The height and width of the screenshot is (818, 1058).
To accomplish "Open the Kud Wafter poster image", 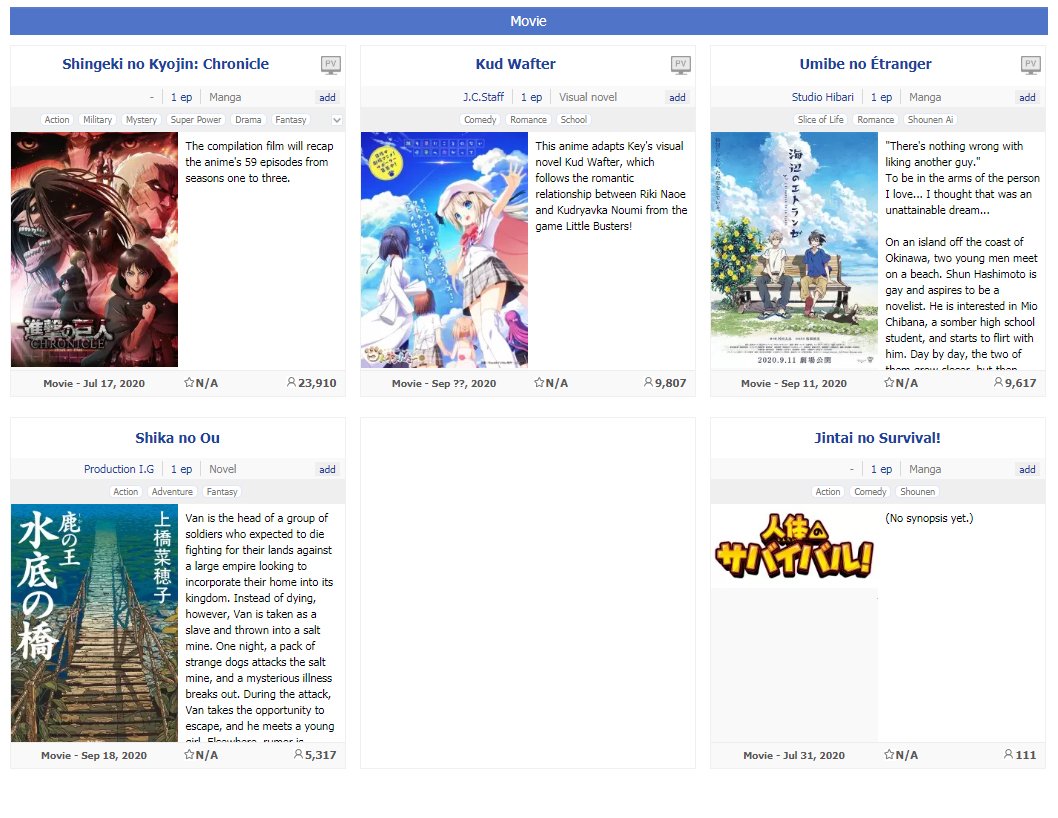I will click(444, 250).
